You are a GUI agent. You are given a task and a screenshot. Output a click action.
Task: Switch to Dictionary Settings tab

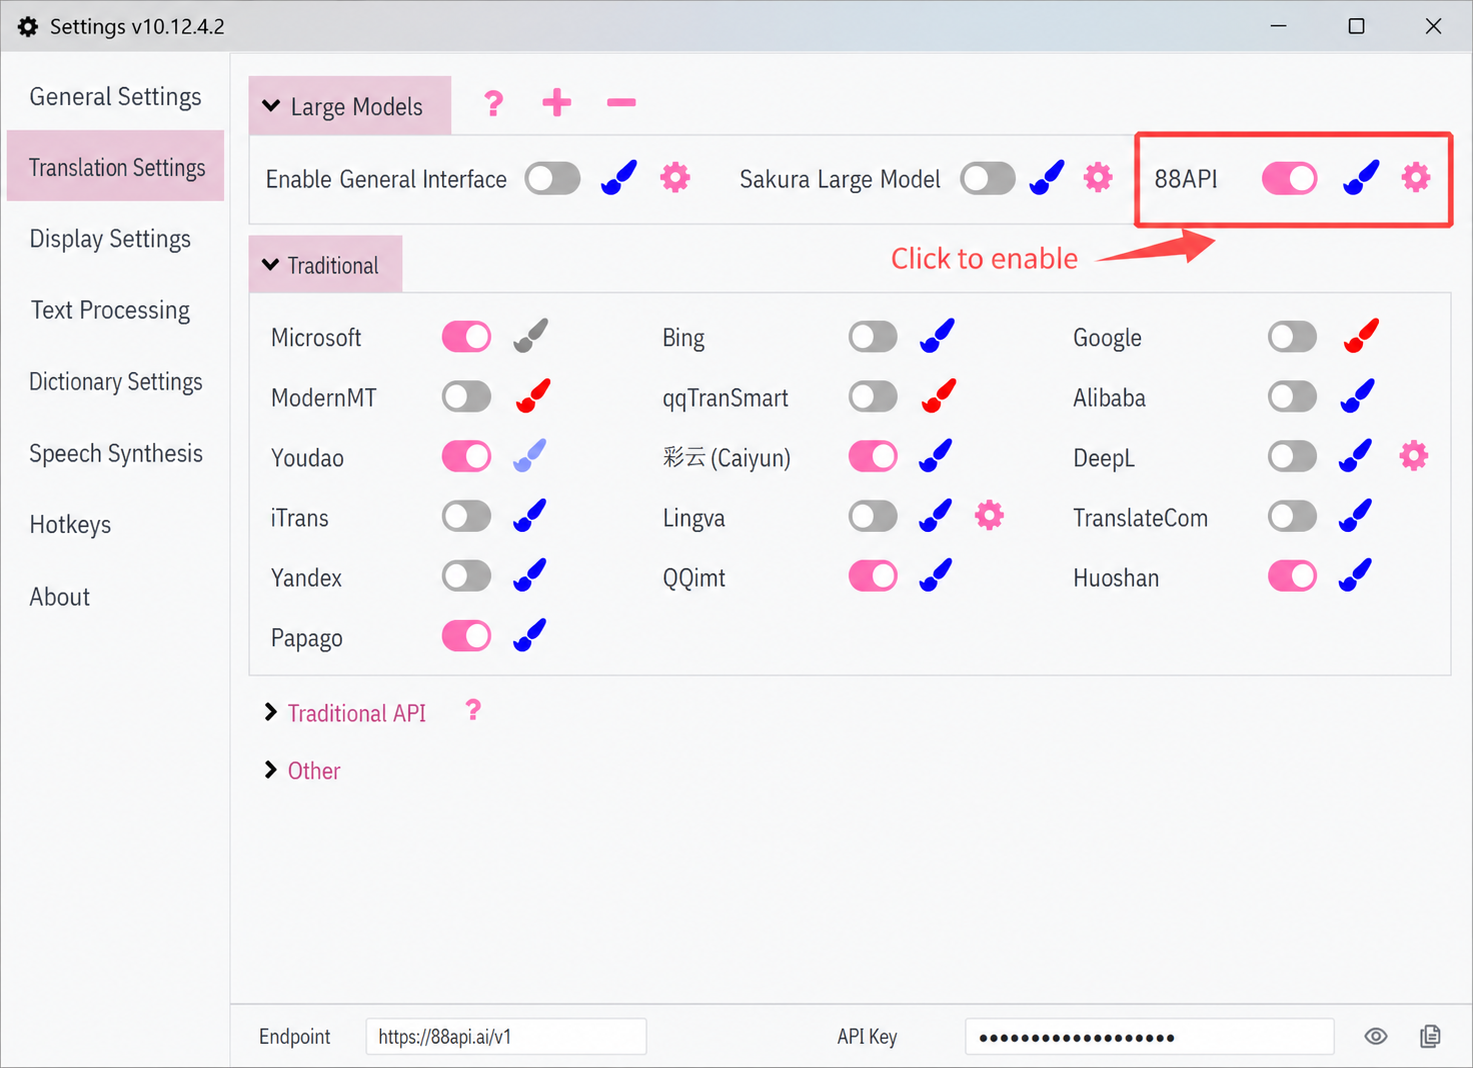tap(115, 382)
